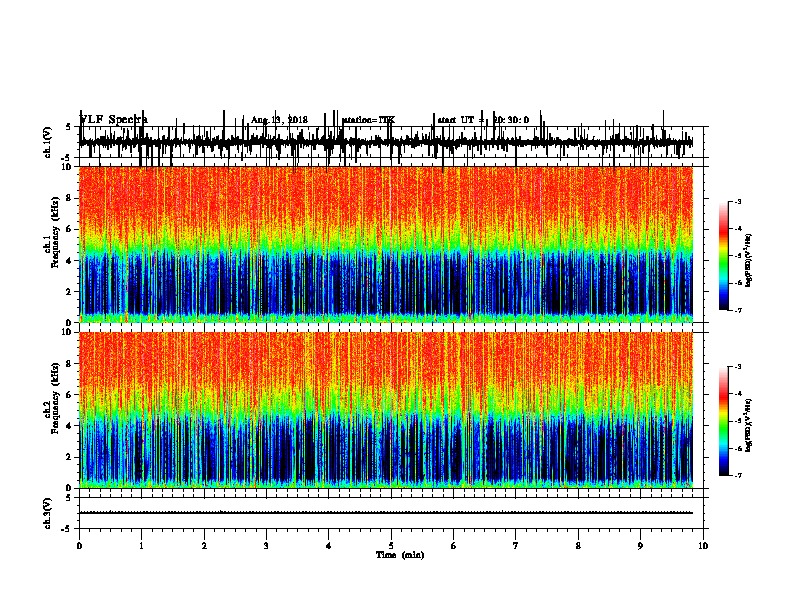The height and width of the screenshot is (612, 792).
Task: Click time axis tick label "9"
Action: tap(640, 546)
